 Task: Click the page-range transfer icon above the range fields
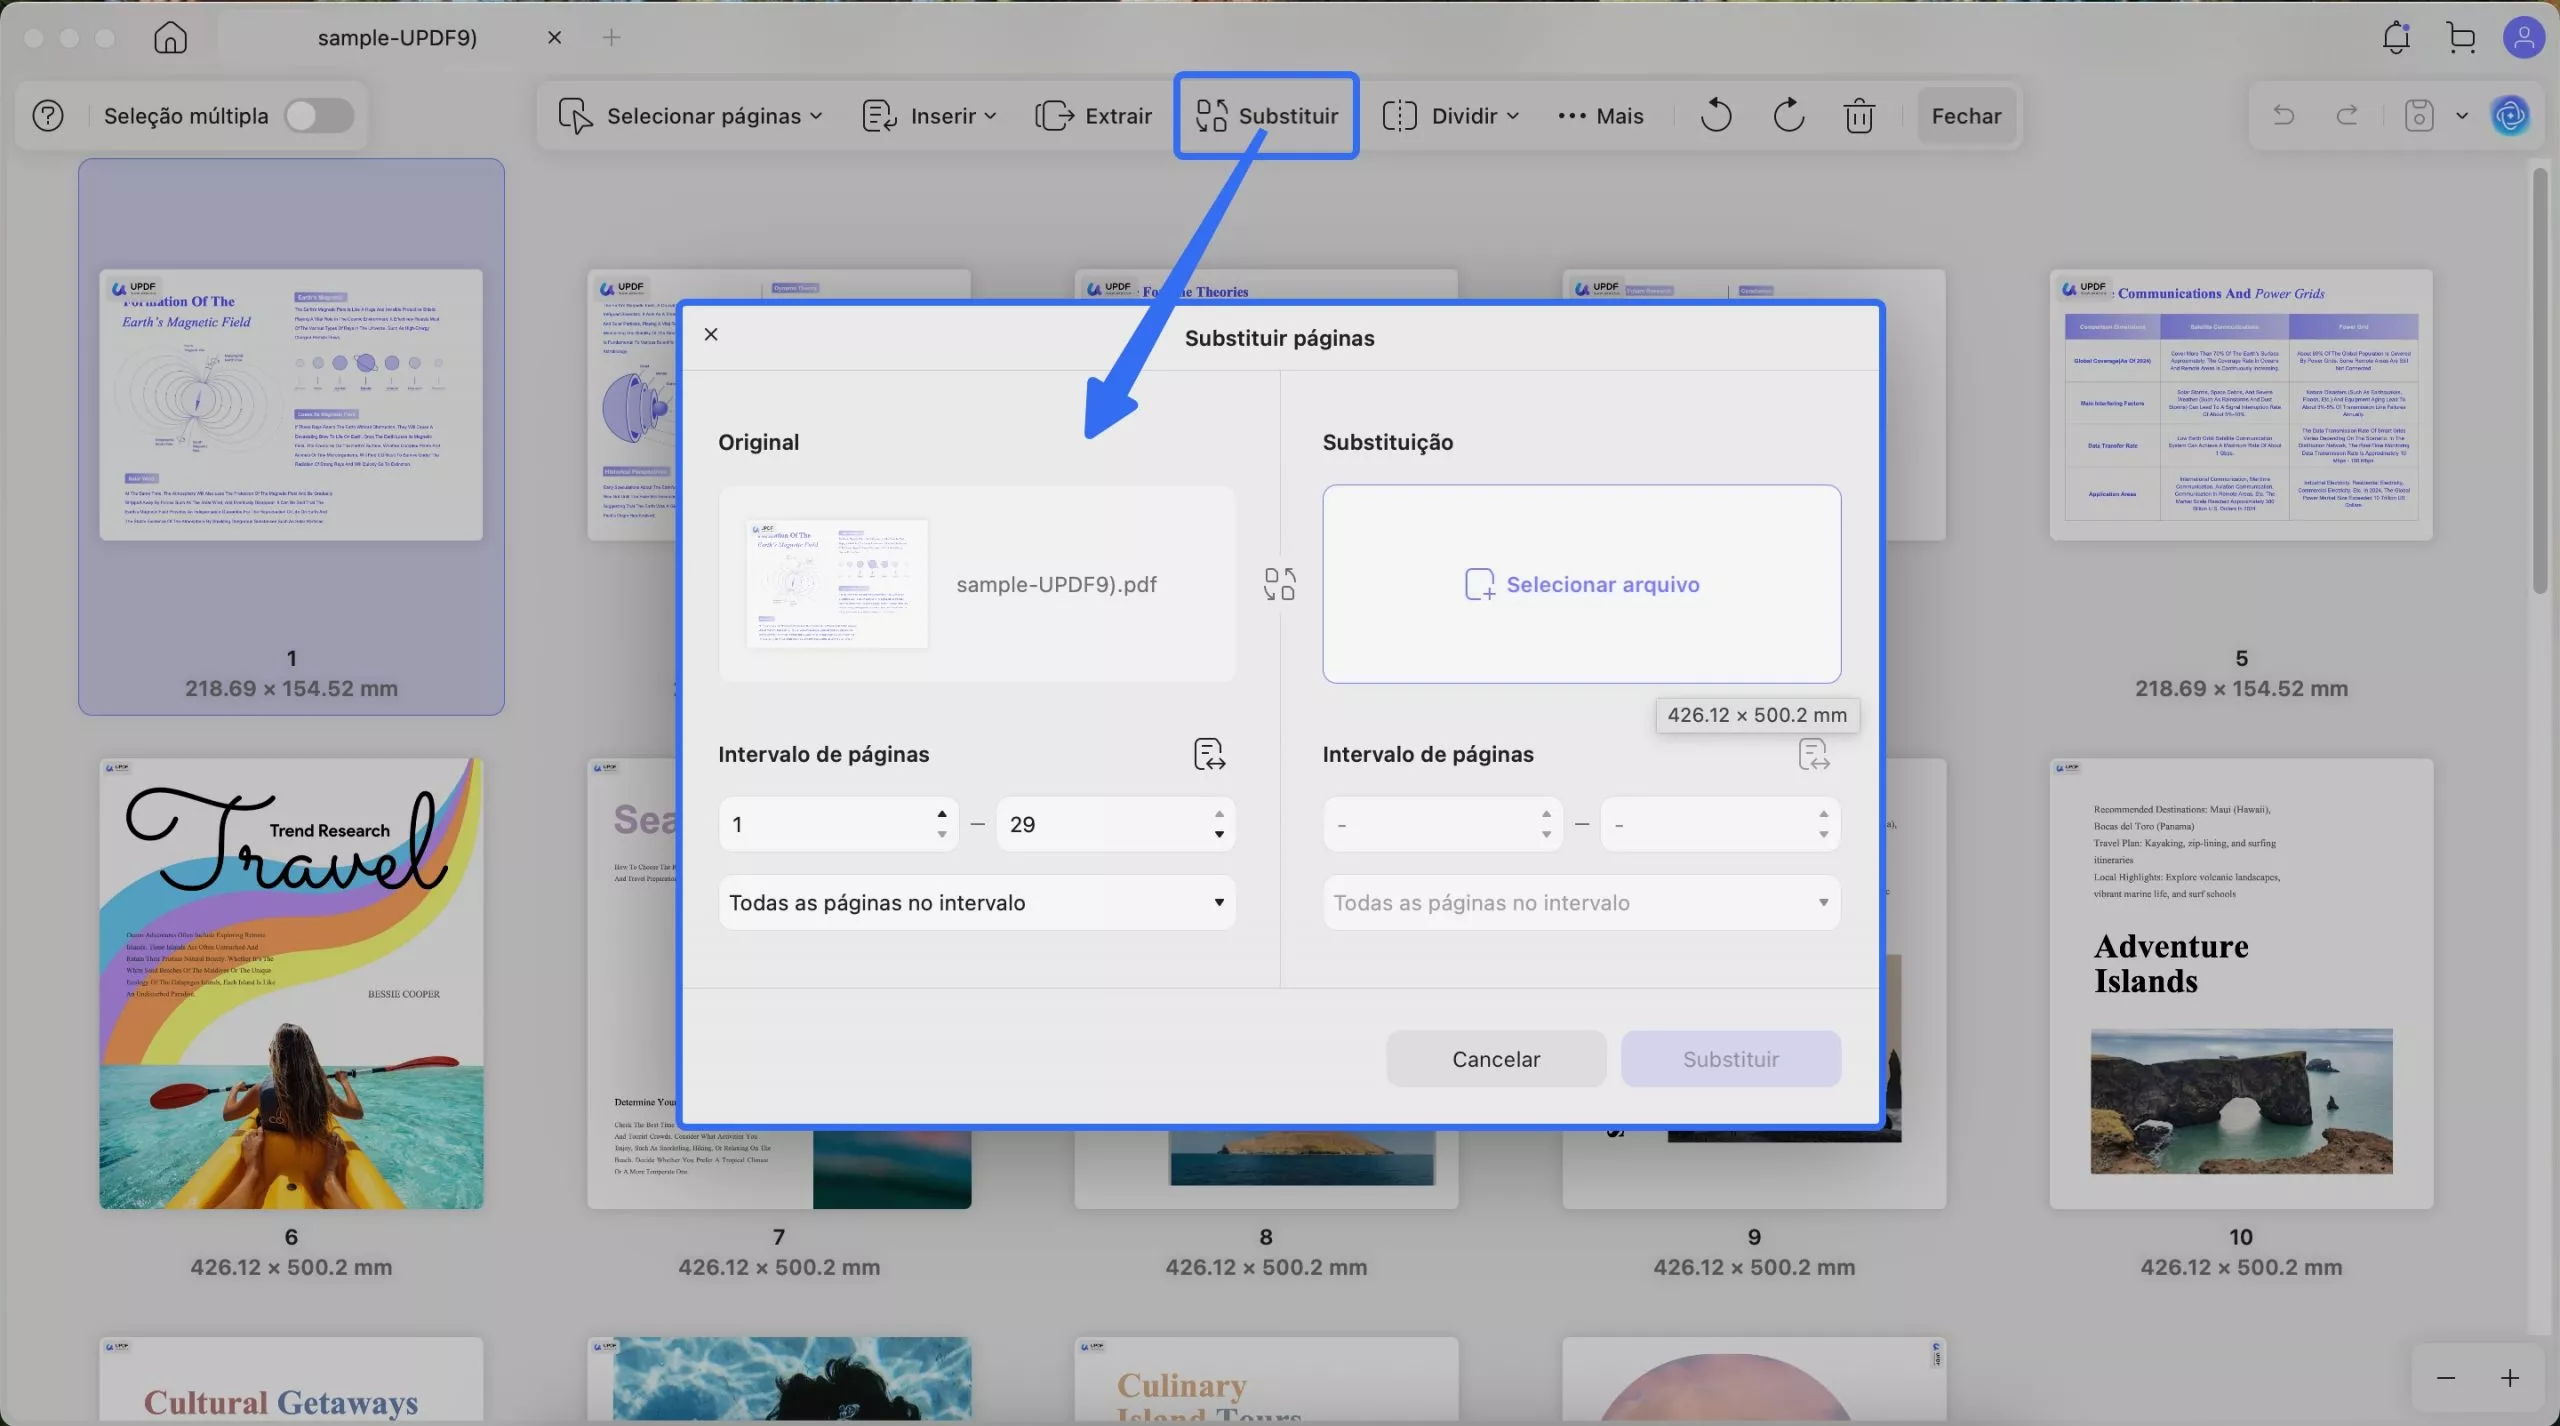(1209, 753)
